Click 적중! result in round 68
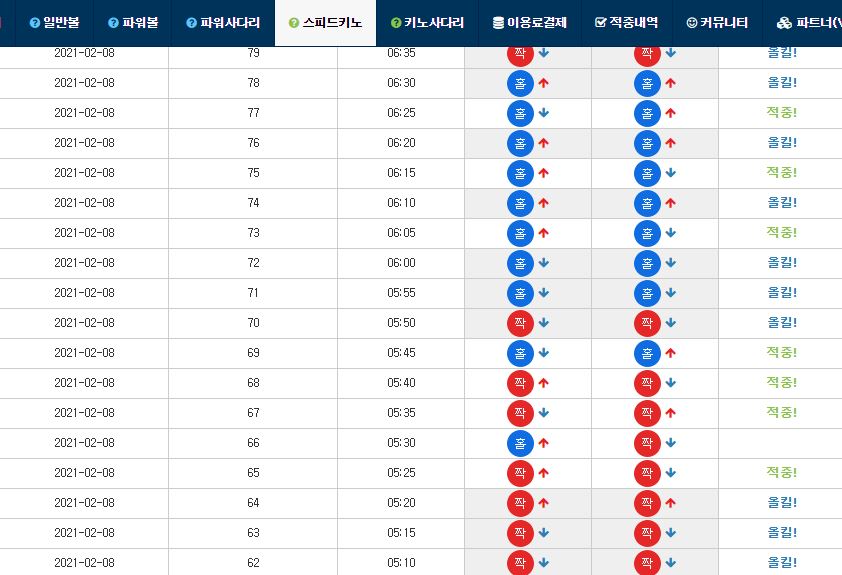The image size is (842, 575). [781, 383]
